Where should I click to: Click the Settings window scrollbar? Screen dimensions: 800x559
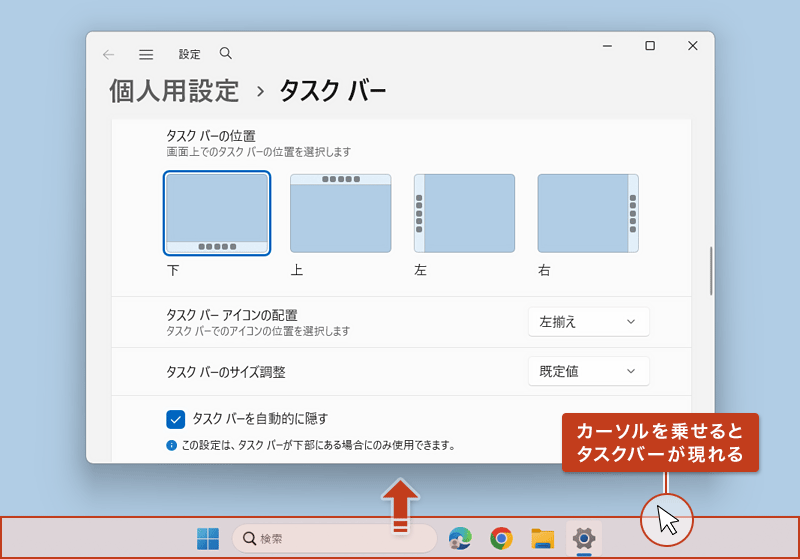[x=710, y=271]
